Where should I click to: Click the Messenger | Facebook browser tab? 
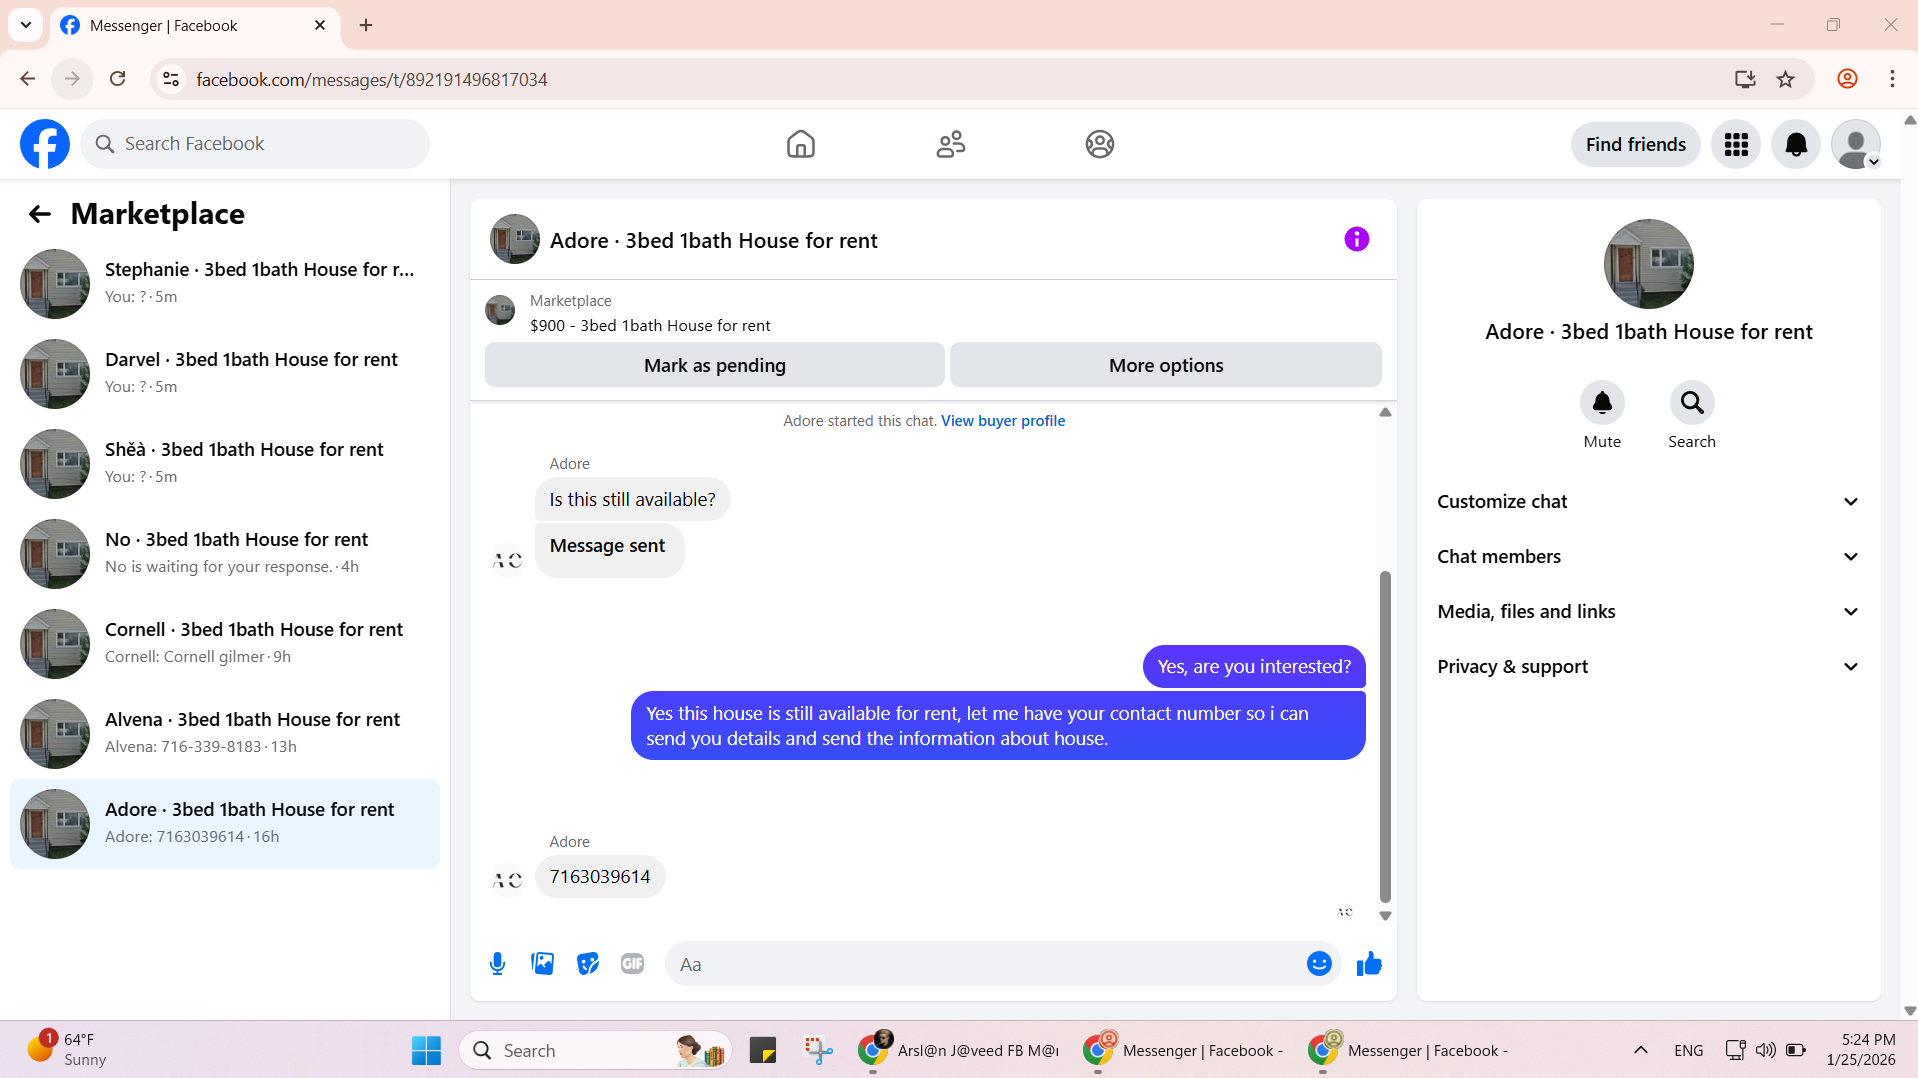point(195,26)
